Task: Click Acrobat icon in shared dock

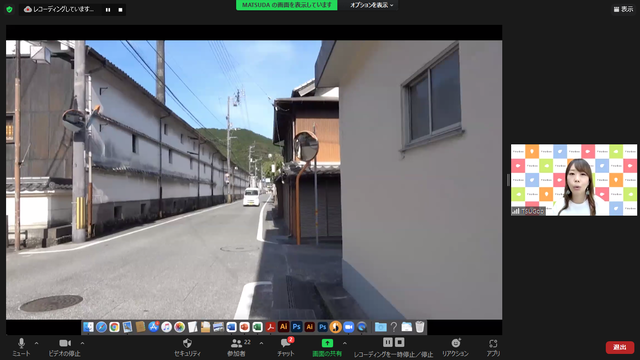Action: pos(270,327)
